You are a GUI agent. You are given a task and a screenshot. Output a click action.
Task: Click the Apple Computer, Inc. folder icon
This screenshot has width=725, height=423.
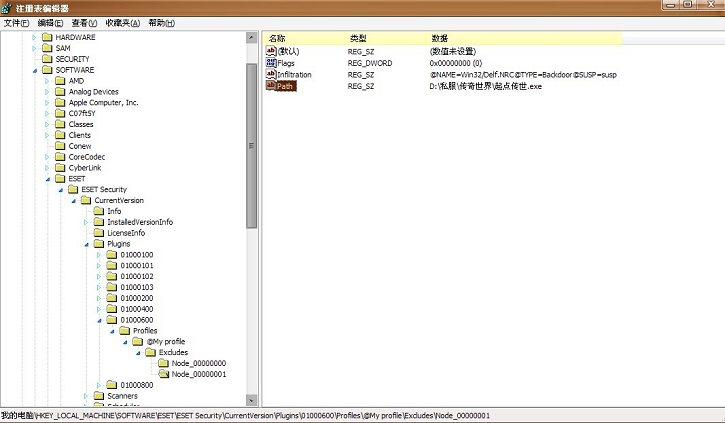click(x=60, y=102)
